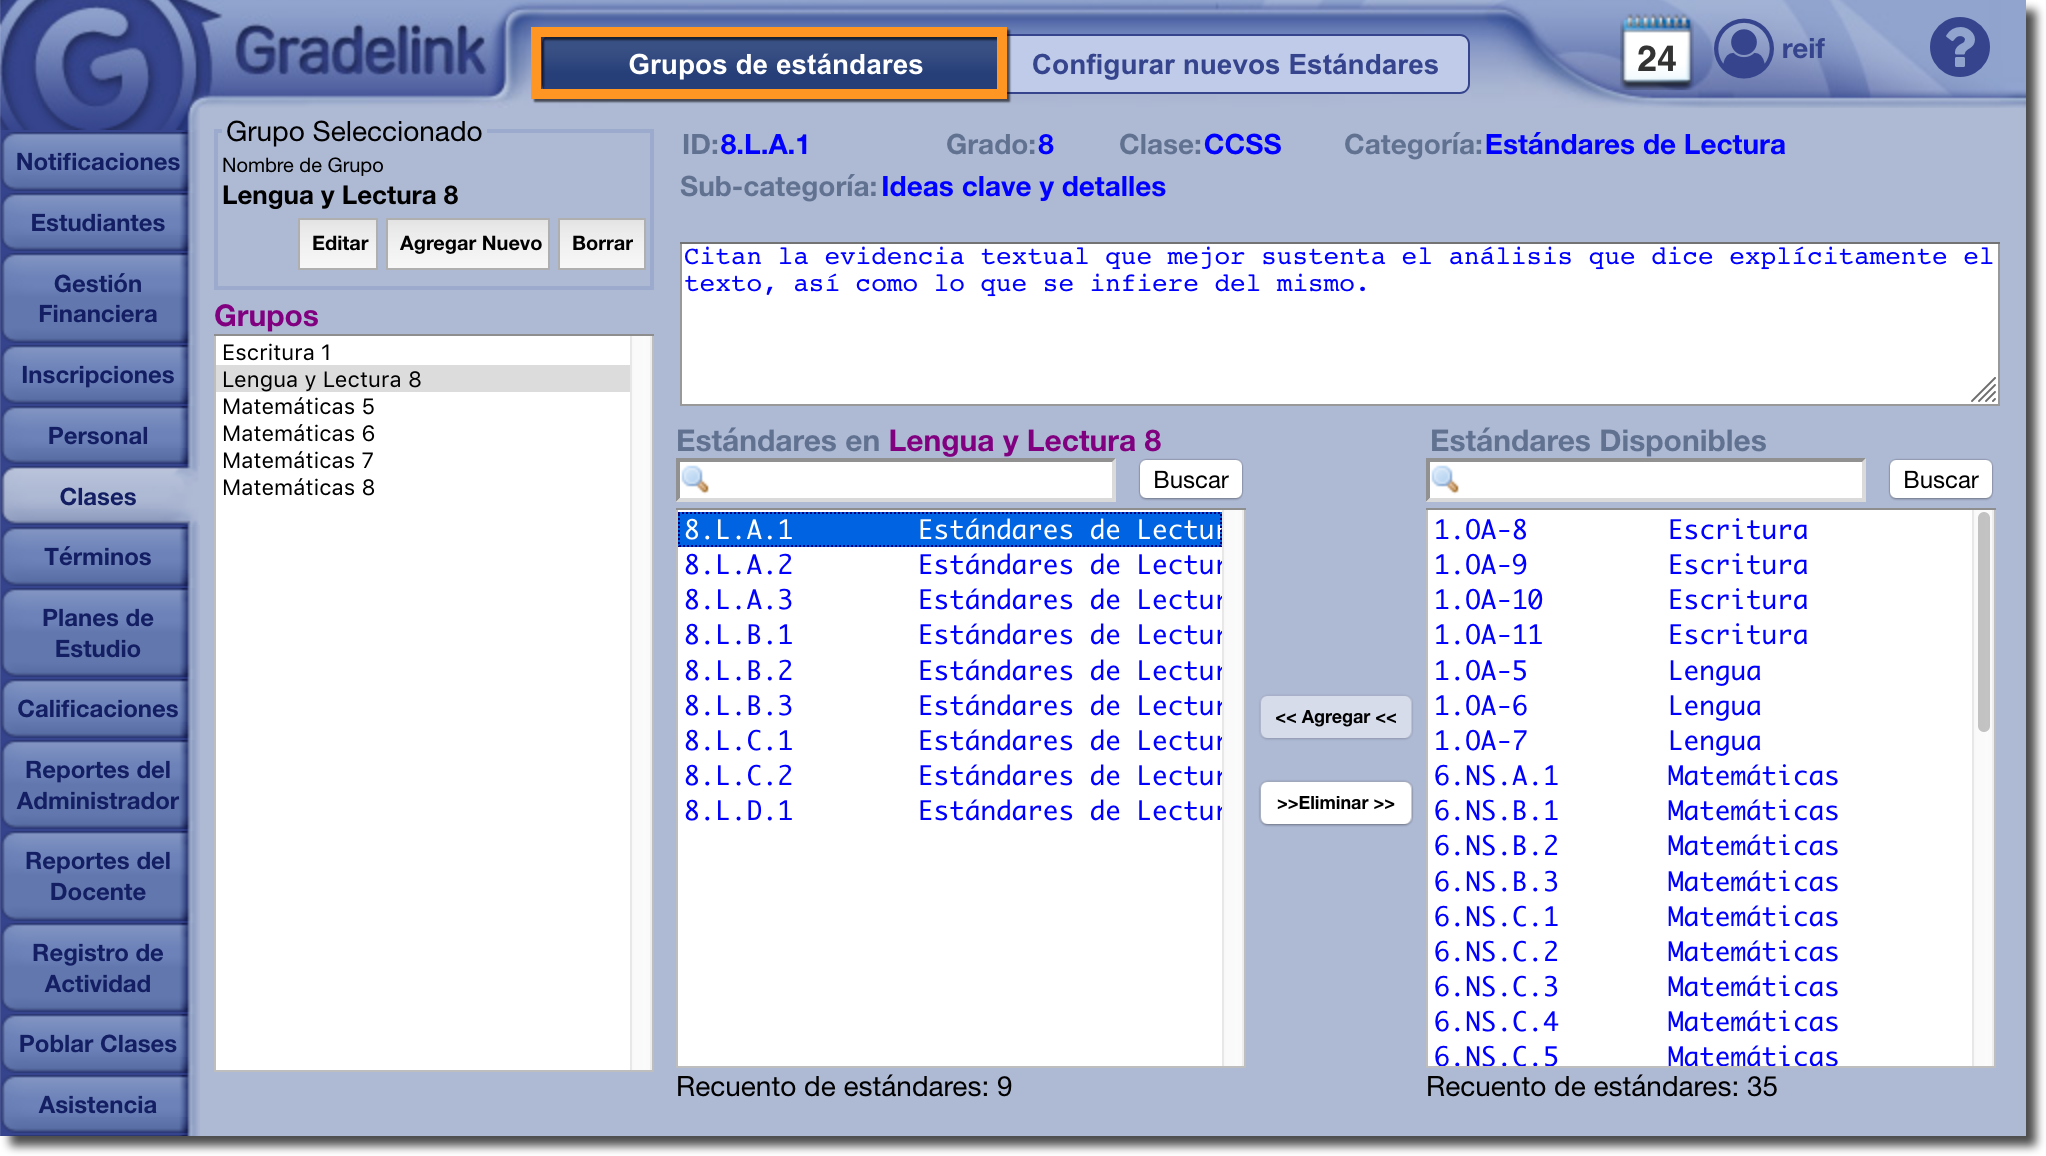
Task: Click the reif user profile icon
Action: [1743, 48]
